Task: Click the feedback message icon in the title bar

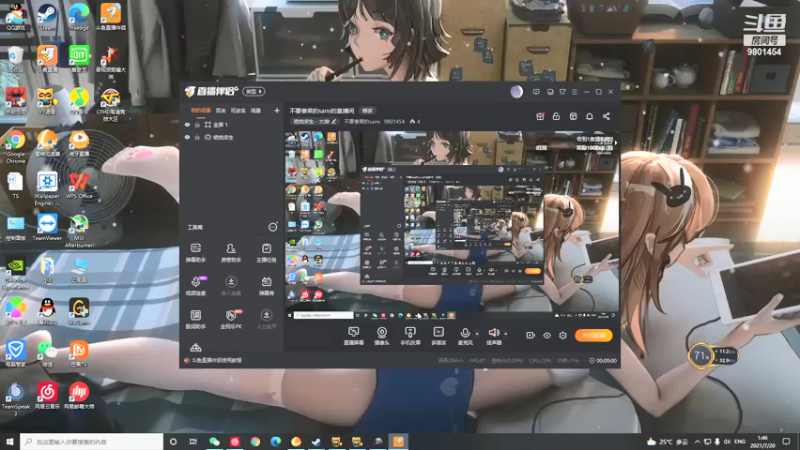Action: [536, 92]
